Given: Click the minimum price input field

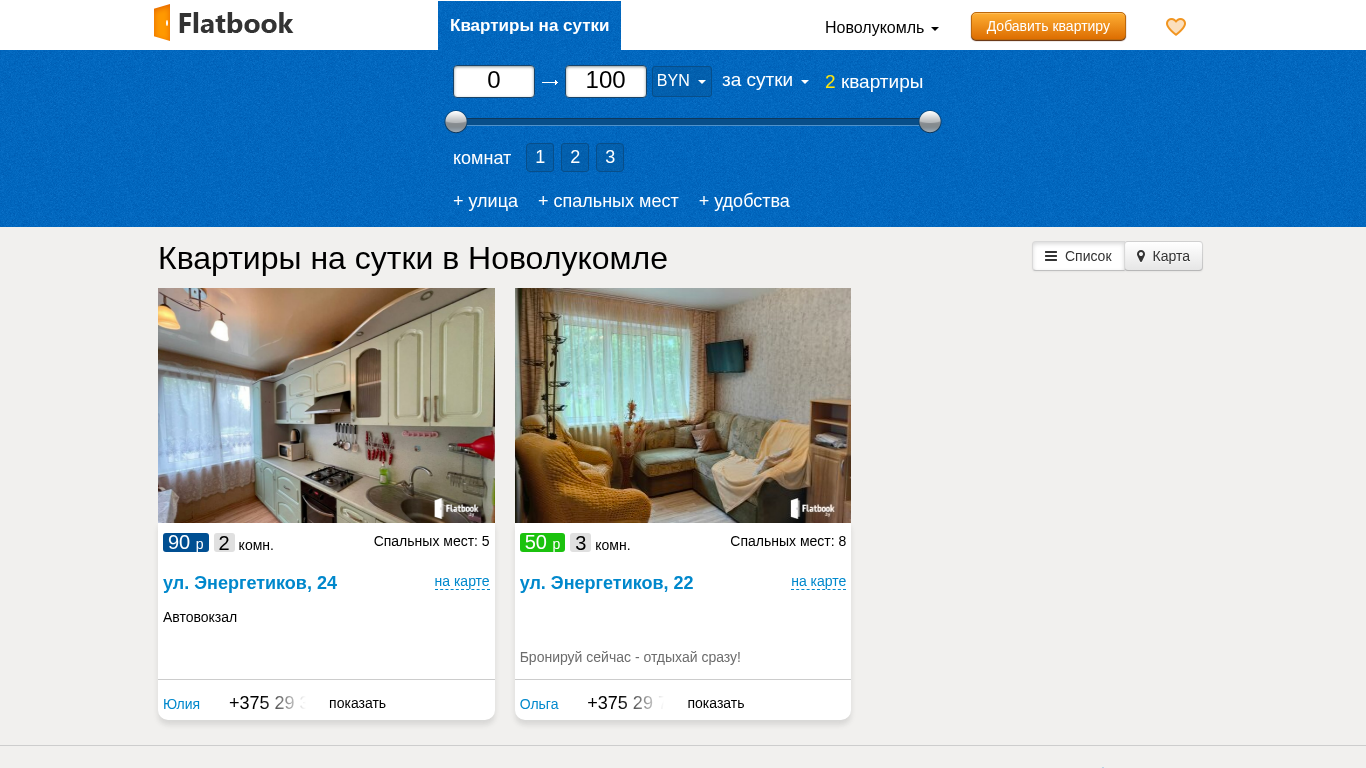Looking at the screenshot, I should (x=494, y=81).
